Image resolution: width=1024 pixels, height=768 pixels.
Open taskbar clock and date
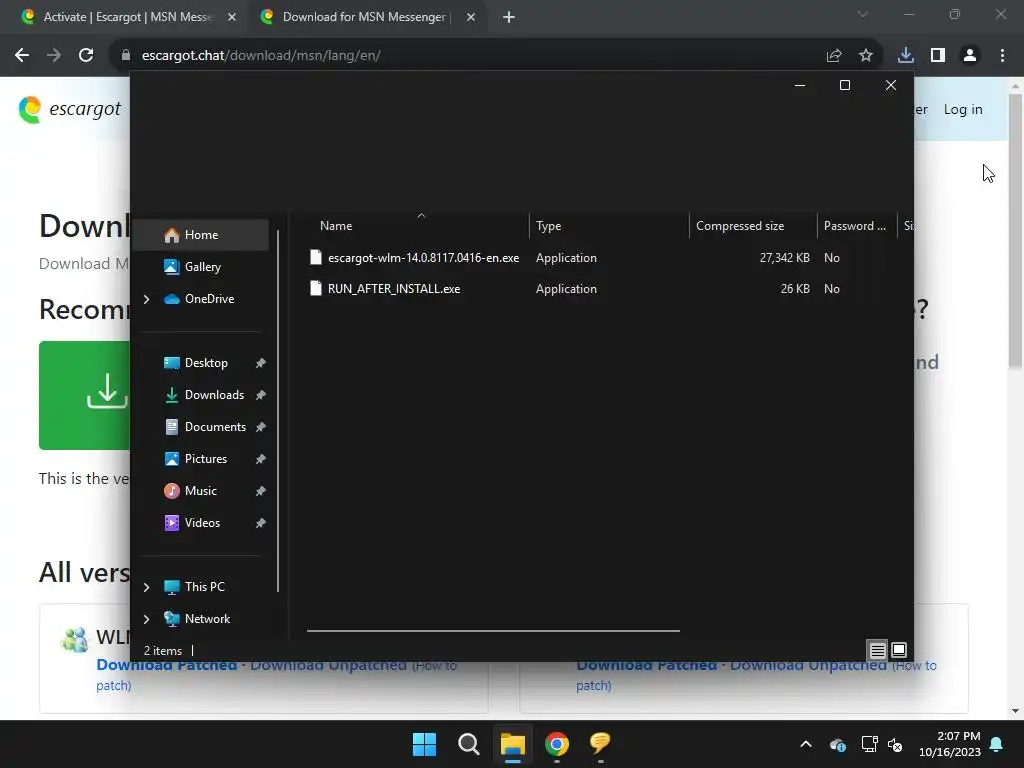(950, 744)
